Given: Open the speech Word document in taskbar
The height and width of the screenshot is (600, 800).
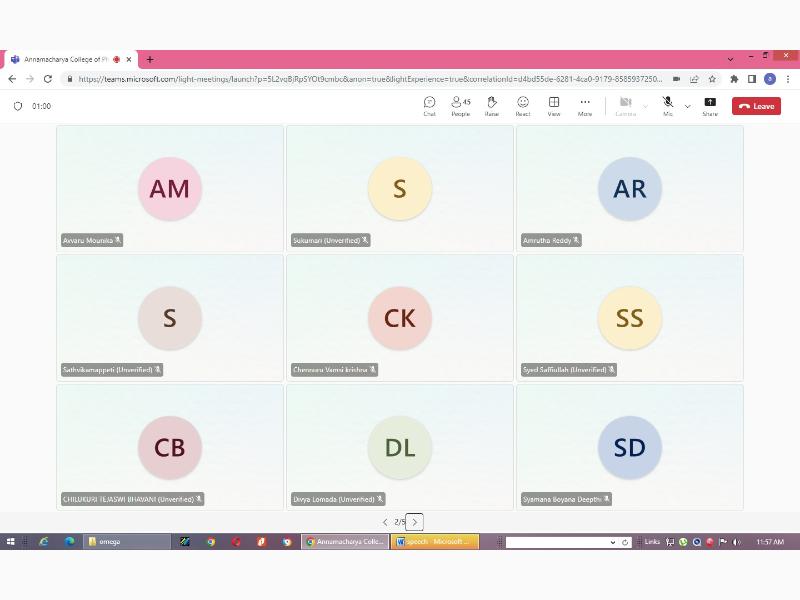Looking at the screenshot, I should click(435, 542).
